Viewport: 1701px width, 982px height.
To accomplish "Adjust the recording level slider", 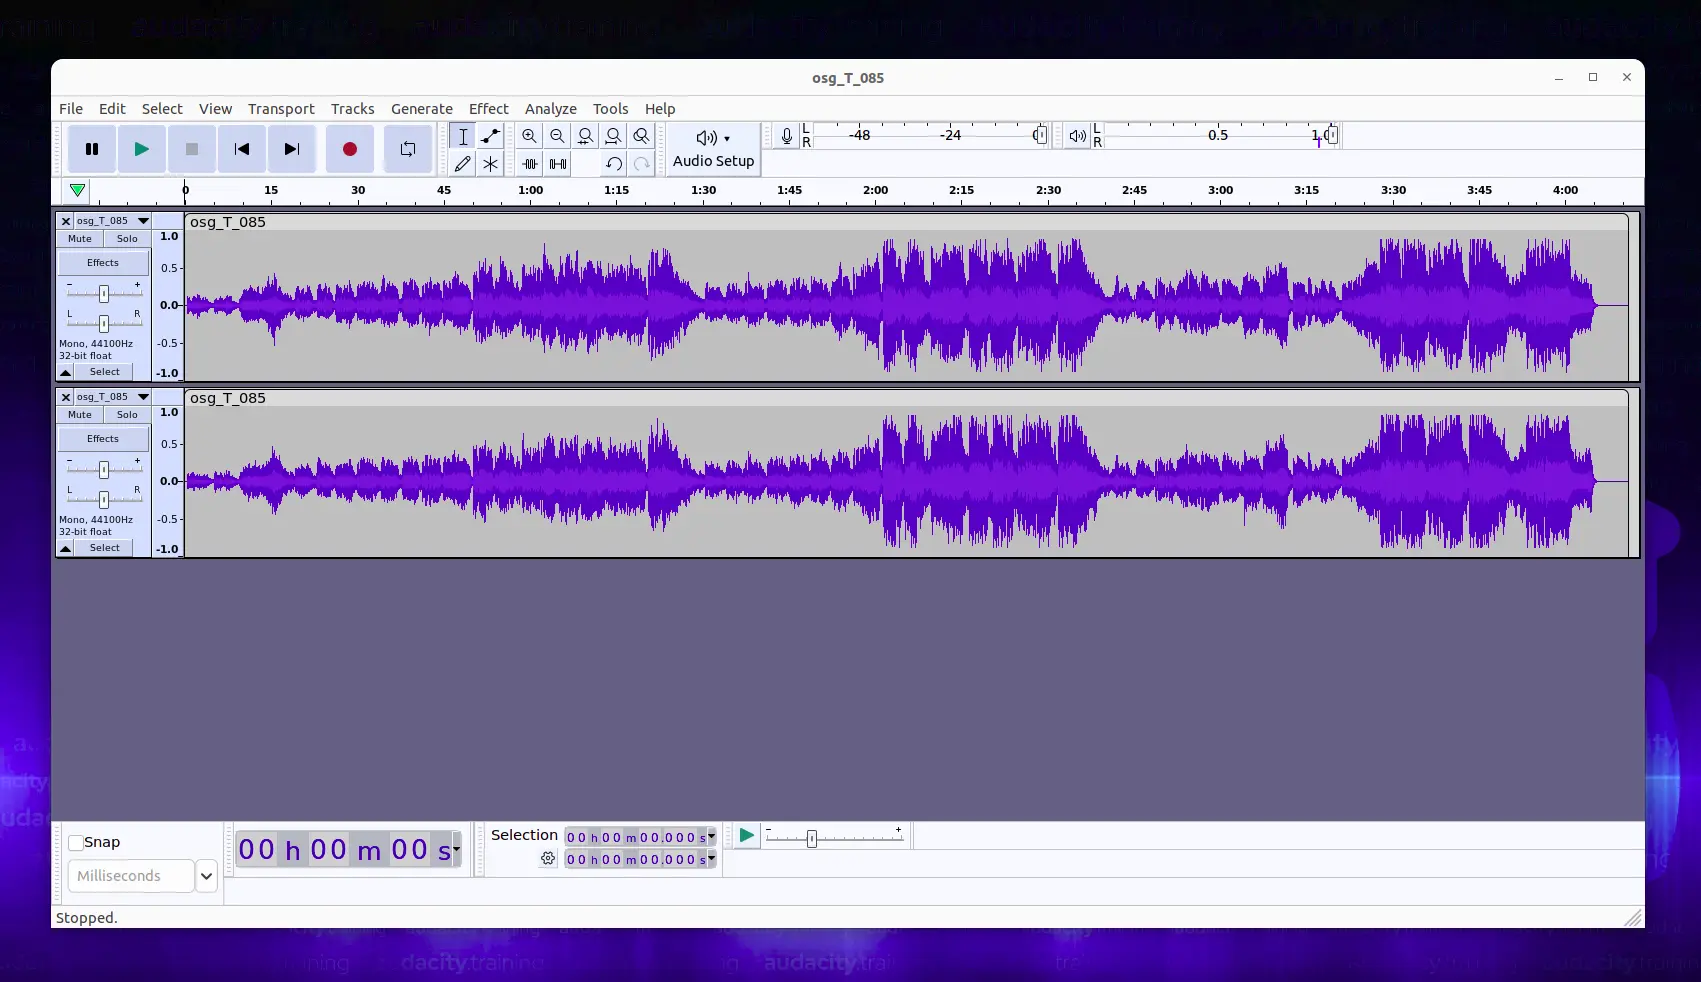I will (x=1040, y=135).
